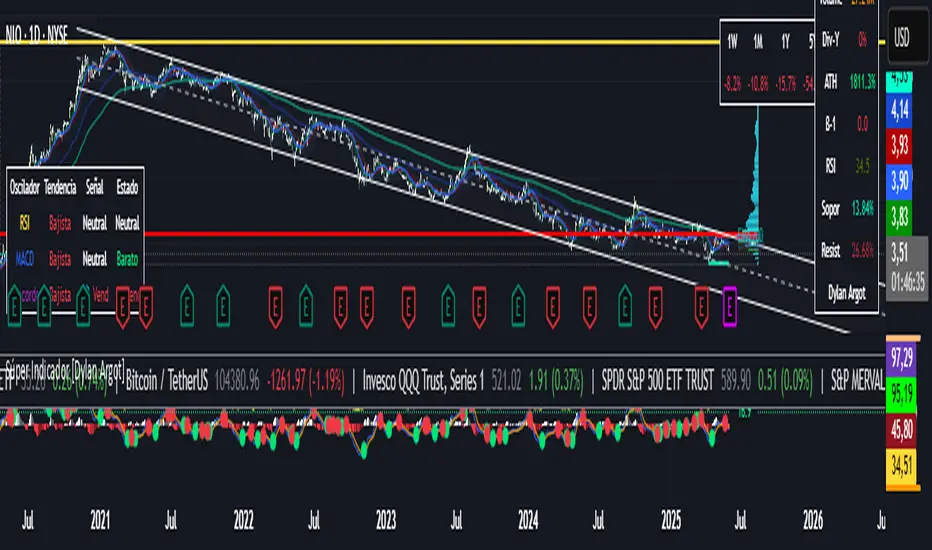
Task: Click the 4,14 blue price label
Action: 899,111
